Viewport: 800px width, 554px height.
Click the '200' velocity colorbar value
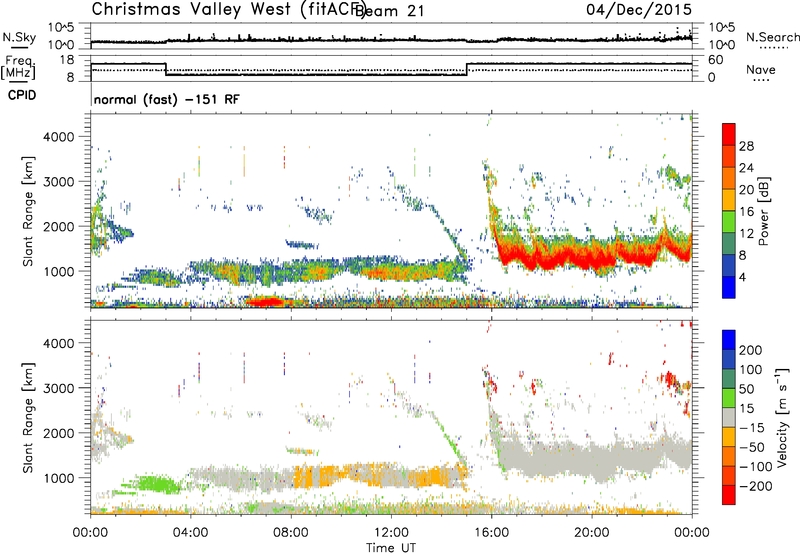[751, 350]
